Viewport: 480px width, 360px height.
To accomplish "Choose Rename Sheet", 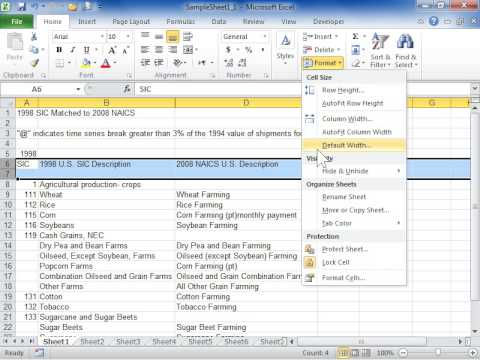I will tap(354, 197).
